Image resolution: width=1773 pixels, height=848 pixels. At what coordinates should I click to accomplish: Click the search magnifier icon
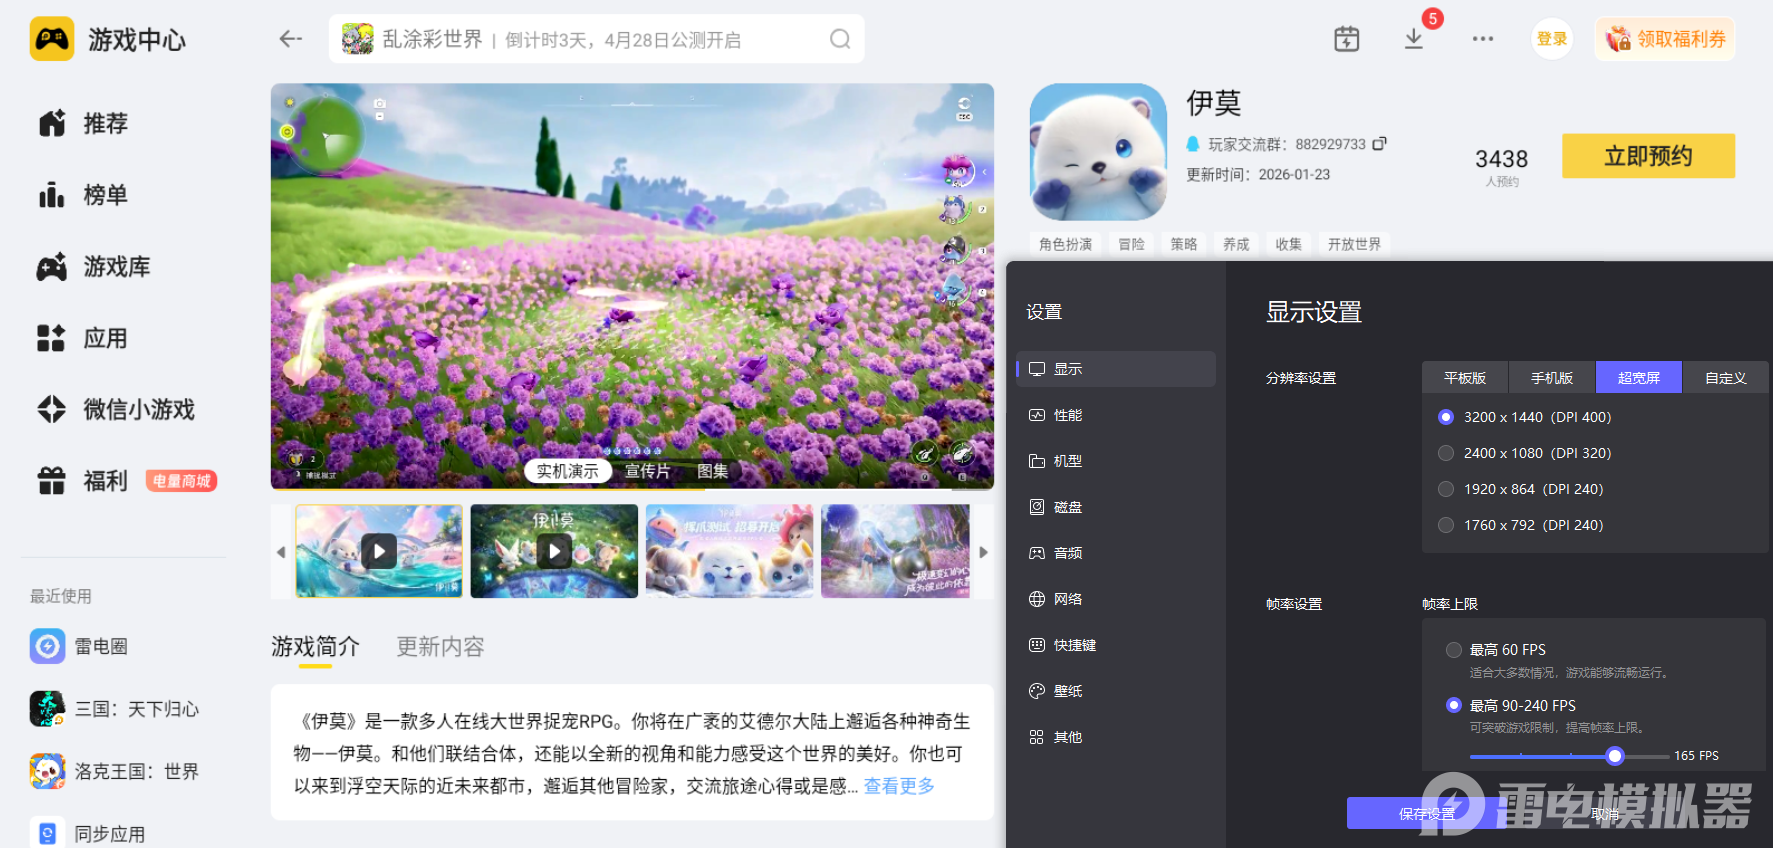[x=840, y=39]
